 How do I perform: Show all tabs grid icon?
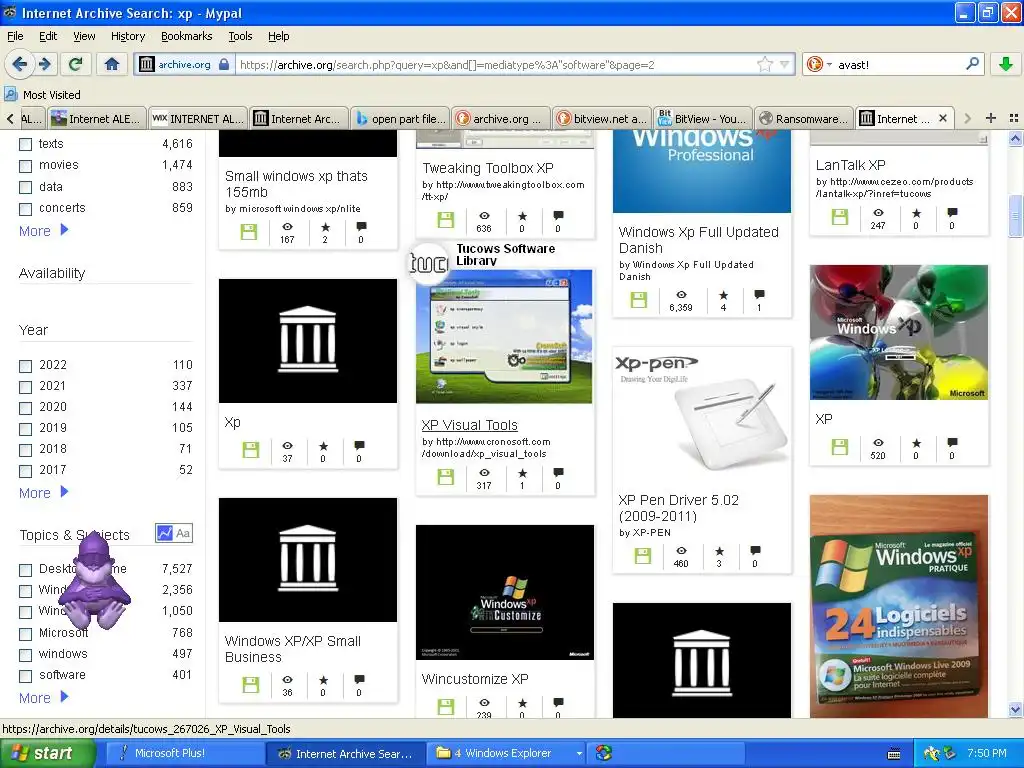(1014, 118)
